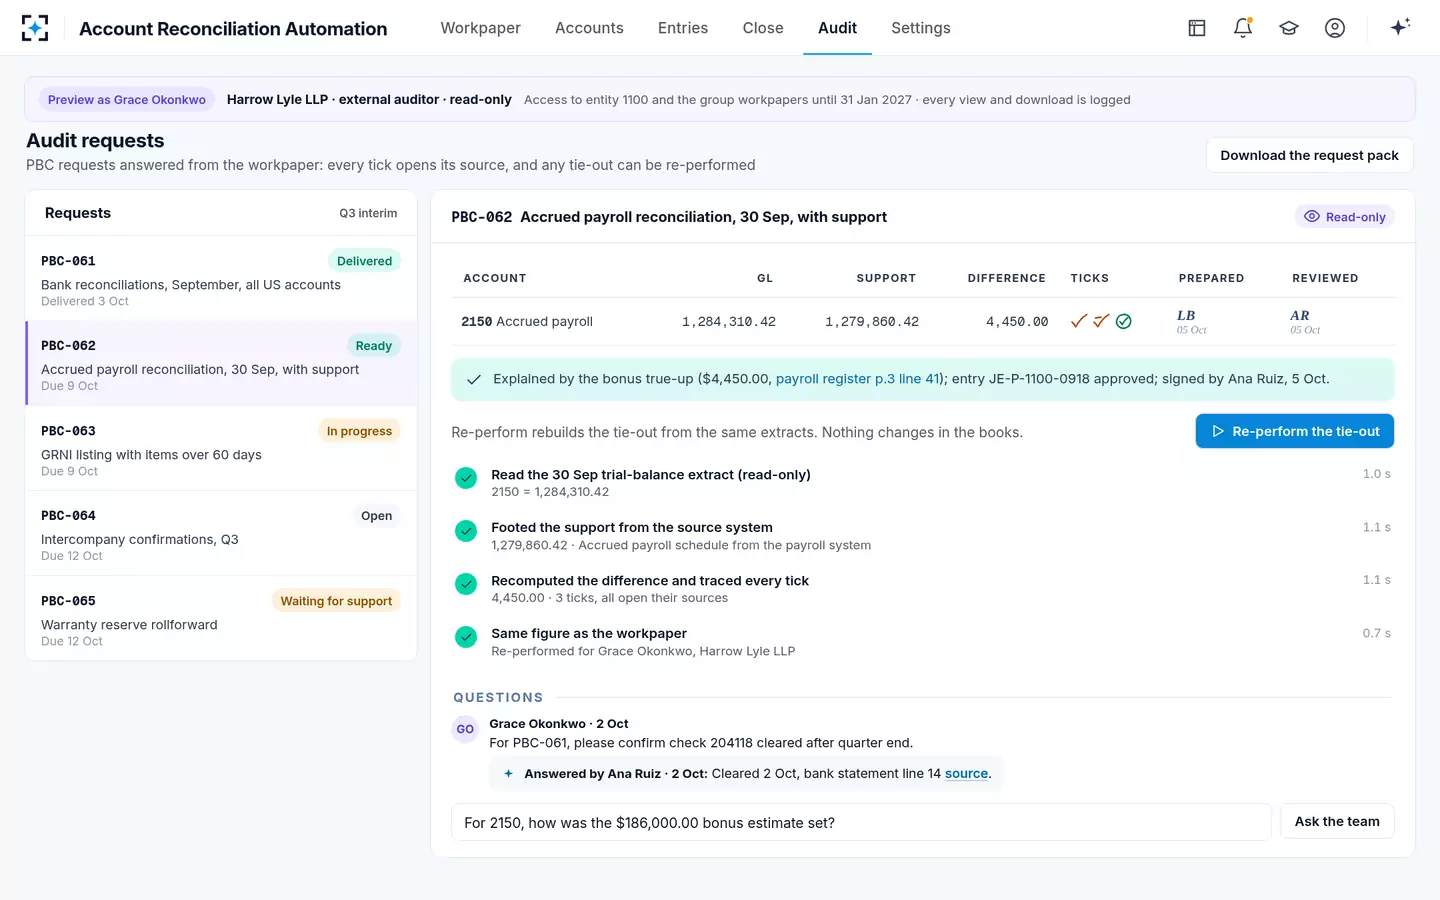Go to the Close tab
Screen dimensions: 1440x900
pyautogui.click(x=763, y=28)
